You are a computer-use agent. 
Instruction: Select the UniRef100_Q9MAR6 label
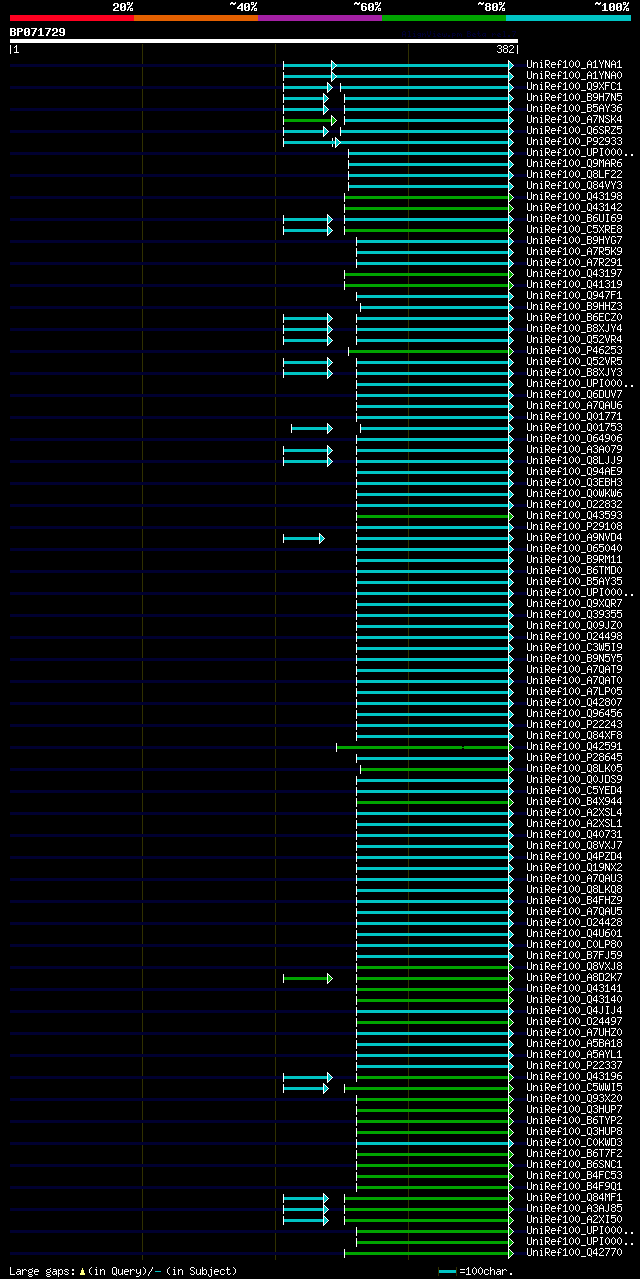point(574,163)
